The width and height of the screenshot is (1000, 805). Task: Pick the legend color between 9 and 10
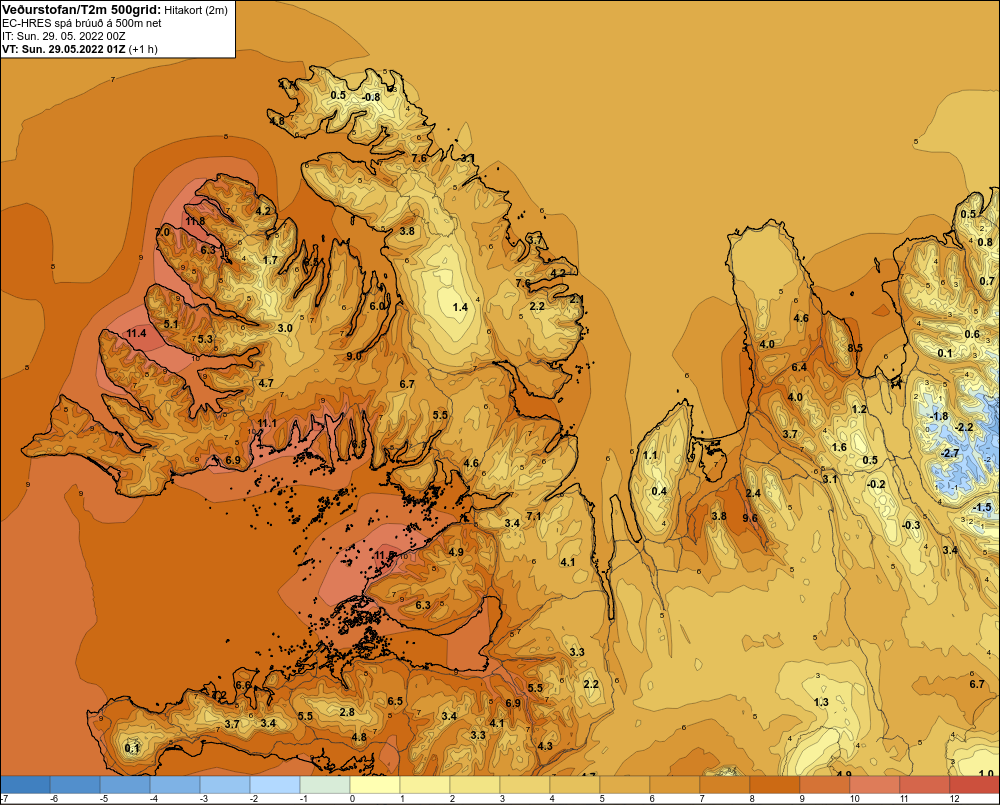[x=825, y=784]
